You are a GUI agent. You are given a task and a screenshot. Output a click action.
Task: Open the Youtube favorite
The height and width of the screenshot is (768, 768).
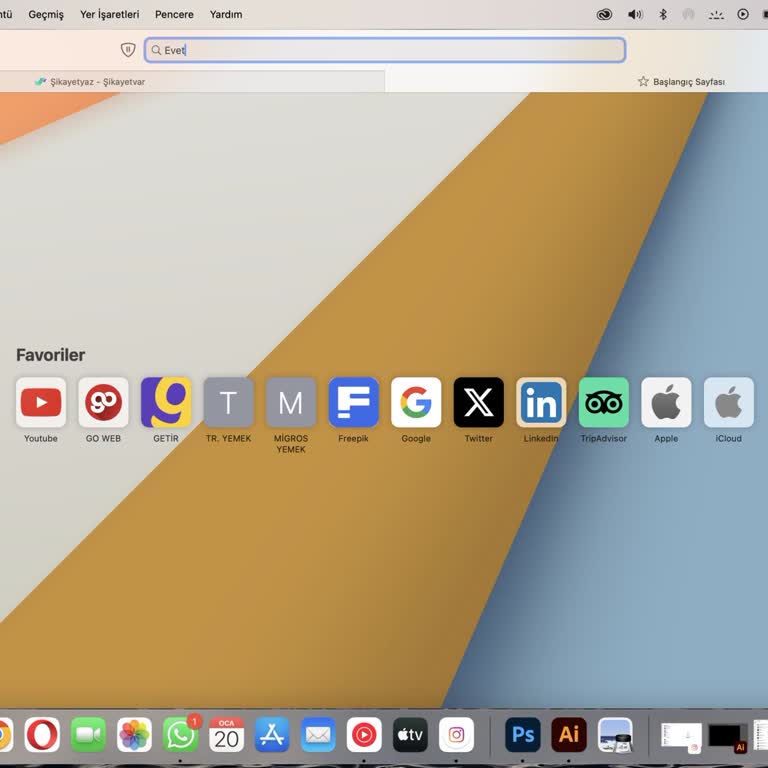pos(41,402)
